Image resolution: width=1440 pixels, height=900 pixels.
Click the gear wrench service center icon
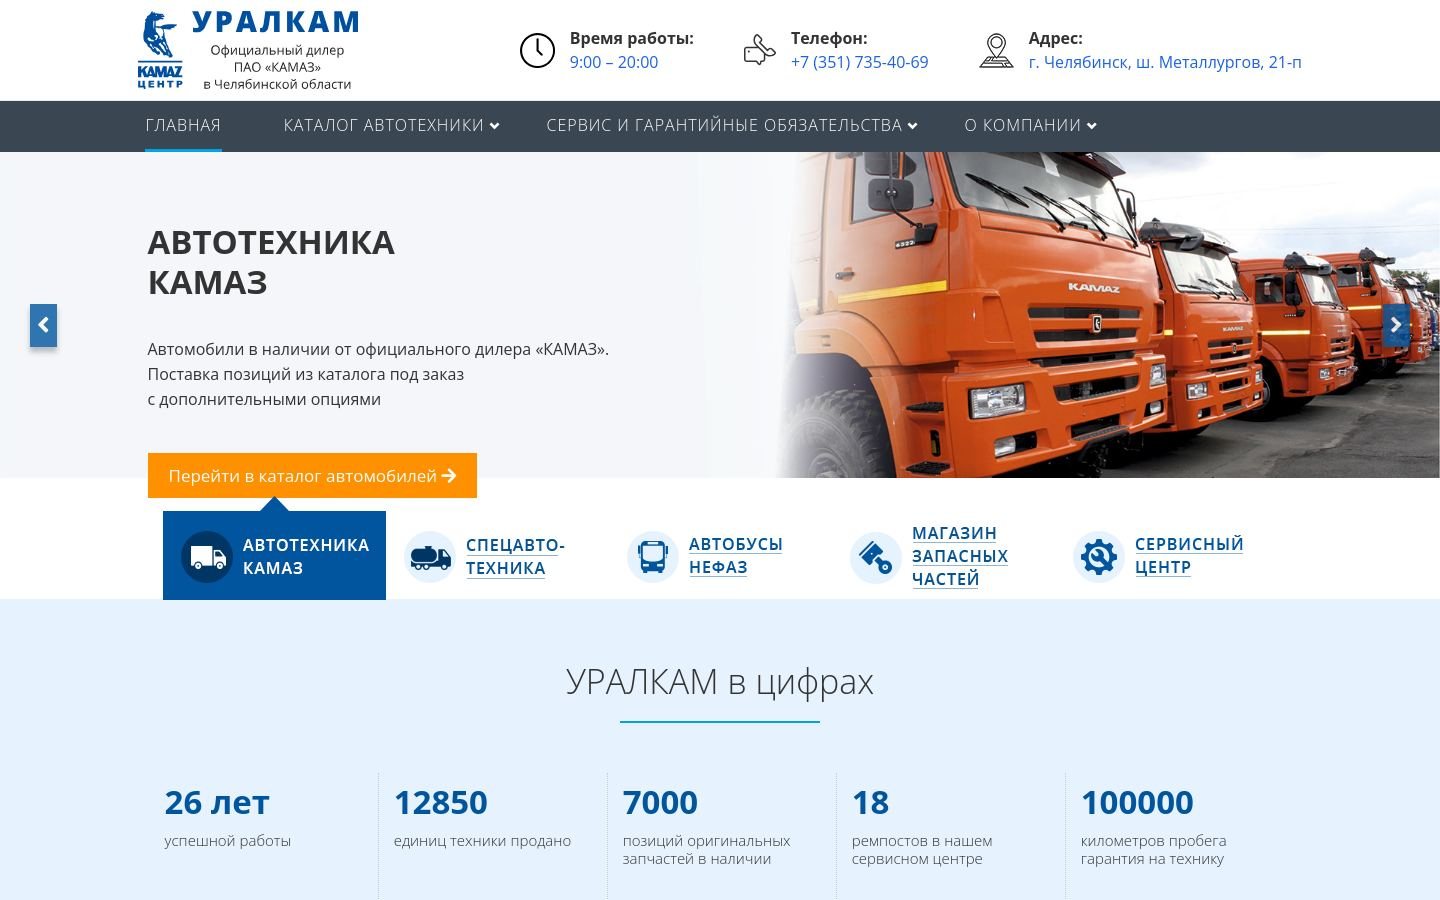click(x=1099, y=556)
